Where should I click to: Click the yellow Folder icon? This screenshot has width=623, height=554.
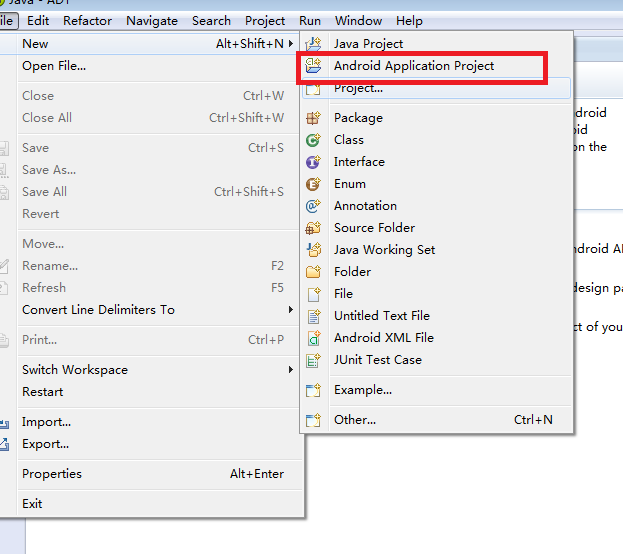(313, 272)
